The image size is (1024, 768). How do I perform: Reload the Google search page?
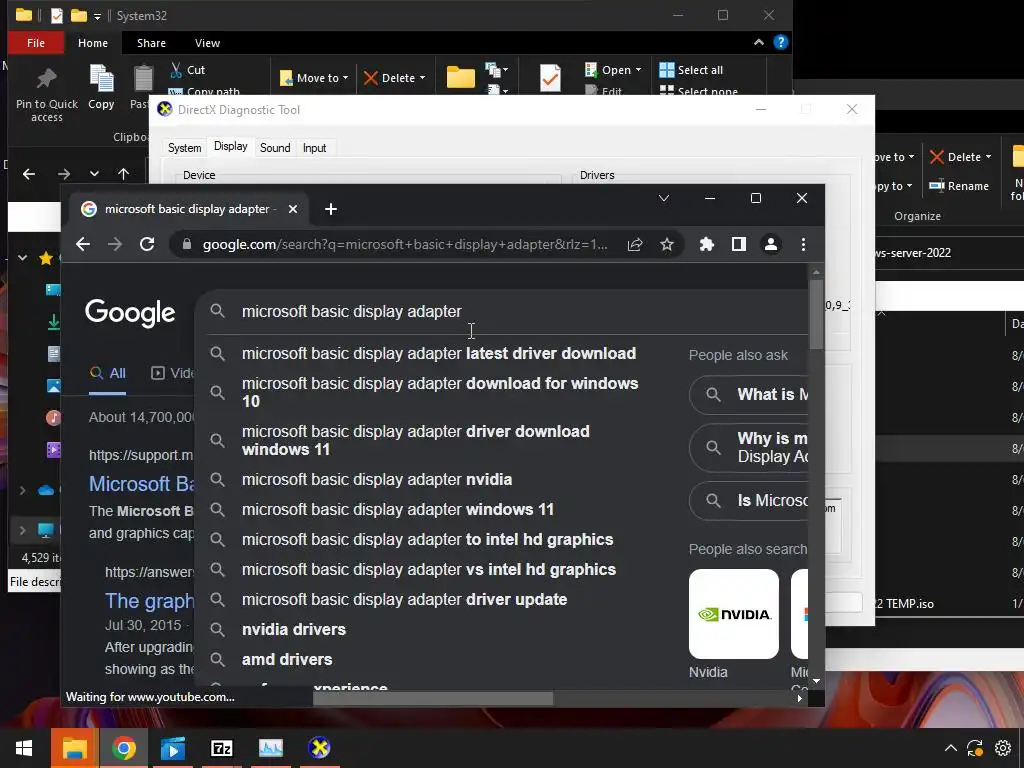(x=147, y=244)
